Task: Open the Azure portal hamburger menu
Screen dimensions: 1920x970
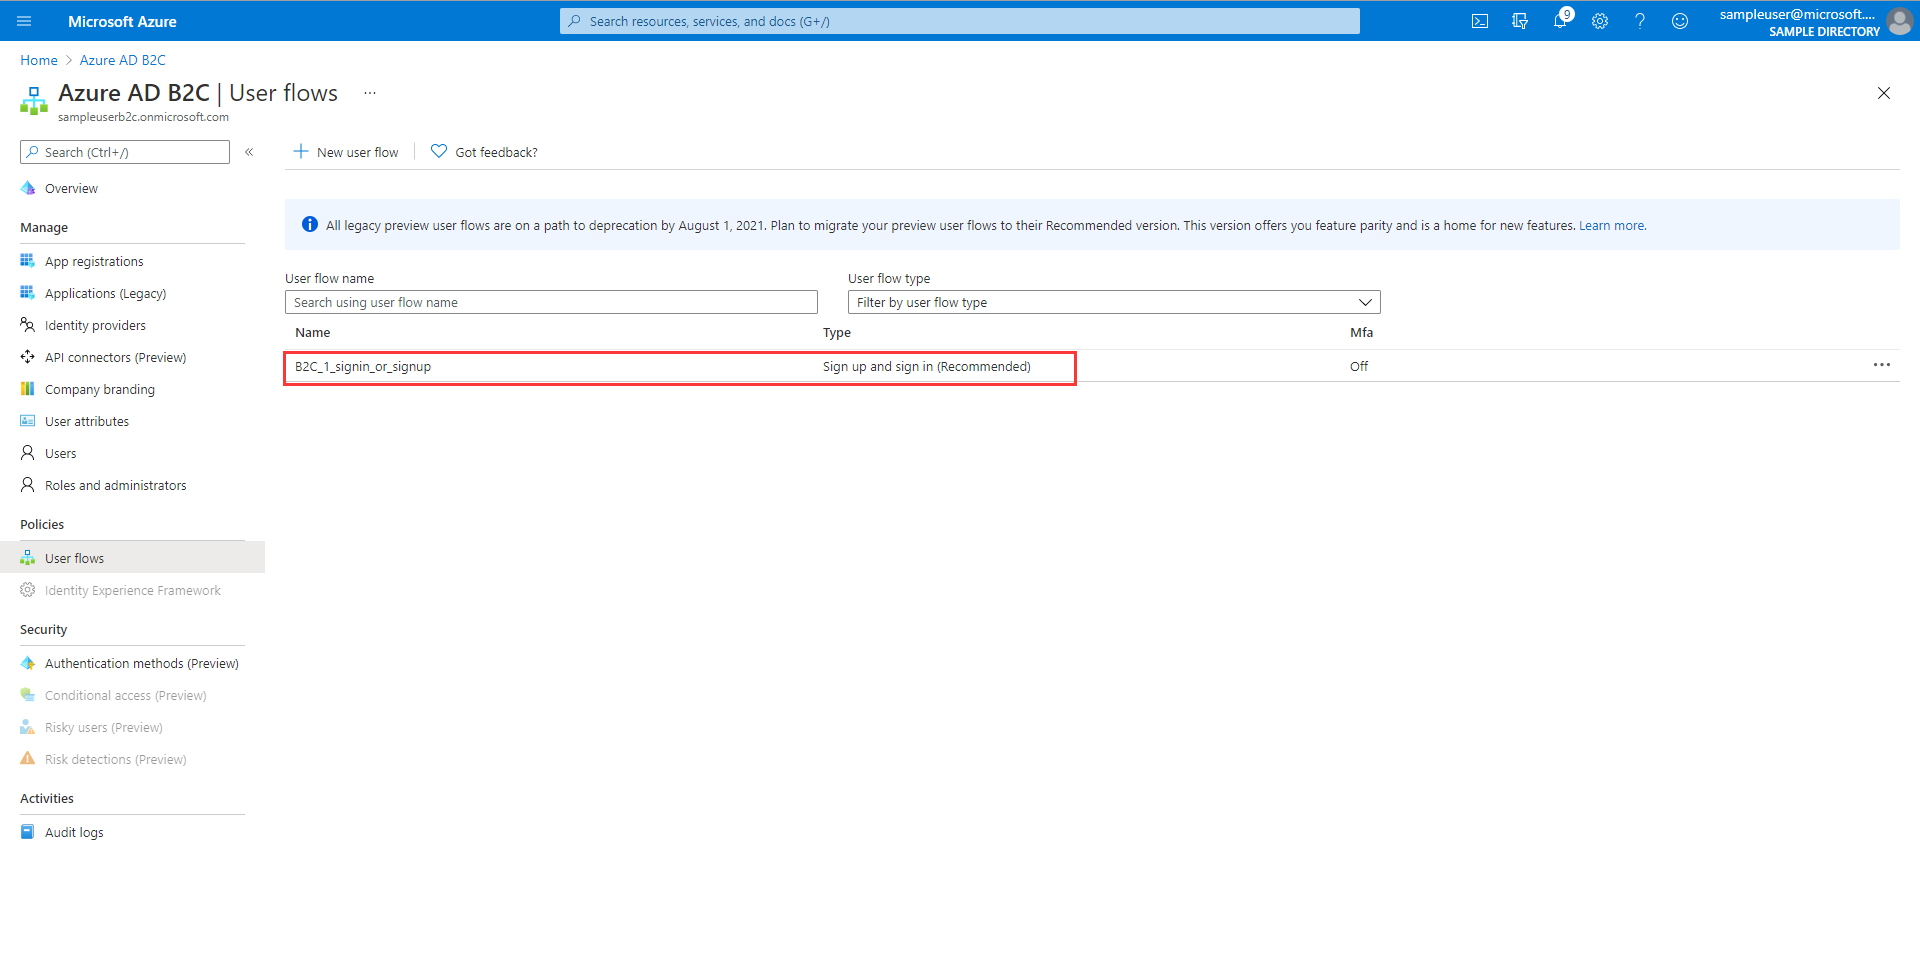Action: point(25,21)
